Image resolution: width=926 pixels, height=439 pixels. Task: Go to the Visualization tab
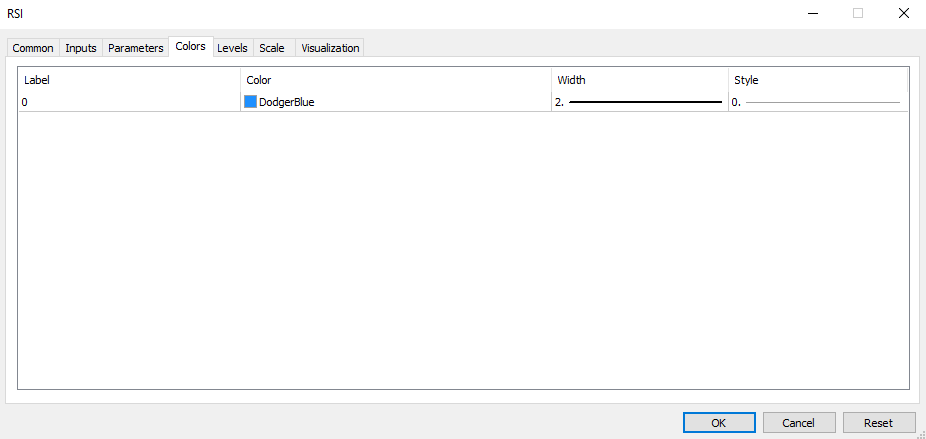[x=330, y=48]
